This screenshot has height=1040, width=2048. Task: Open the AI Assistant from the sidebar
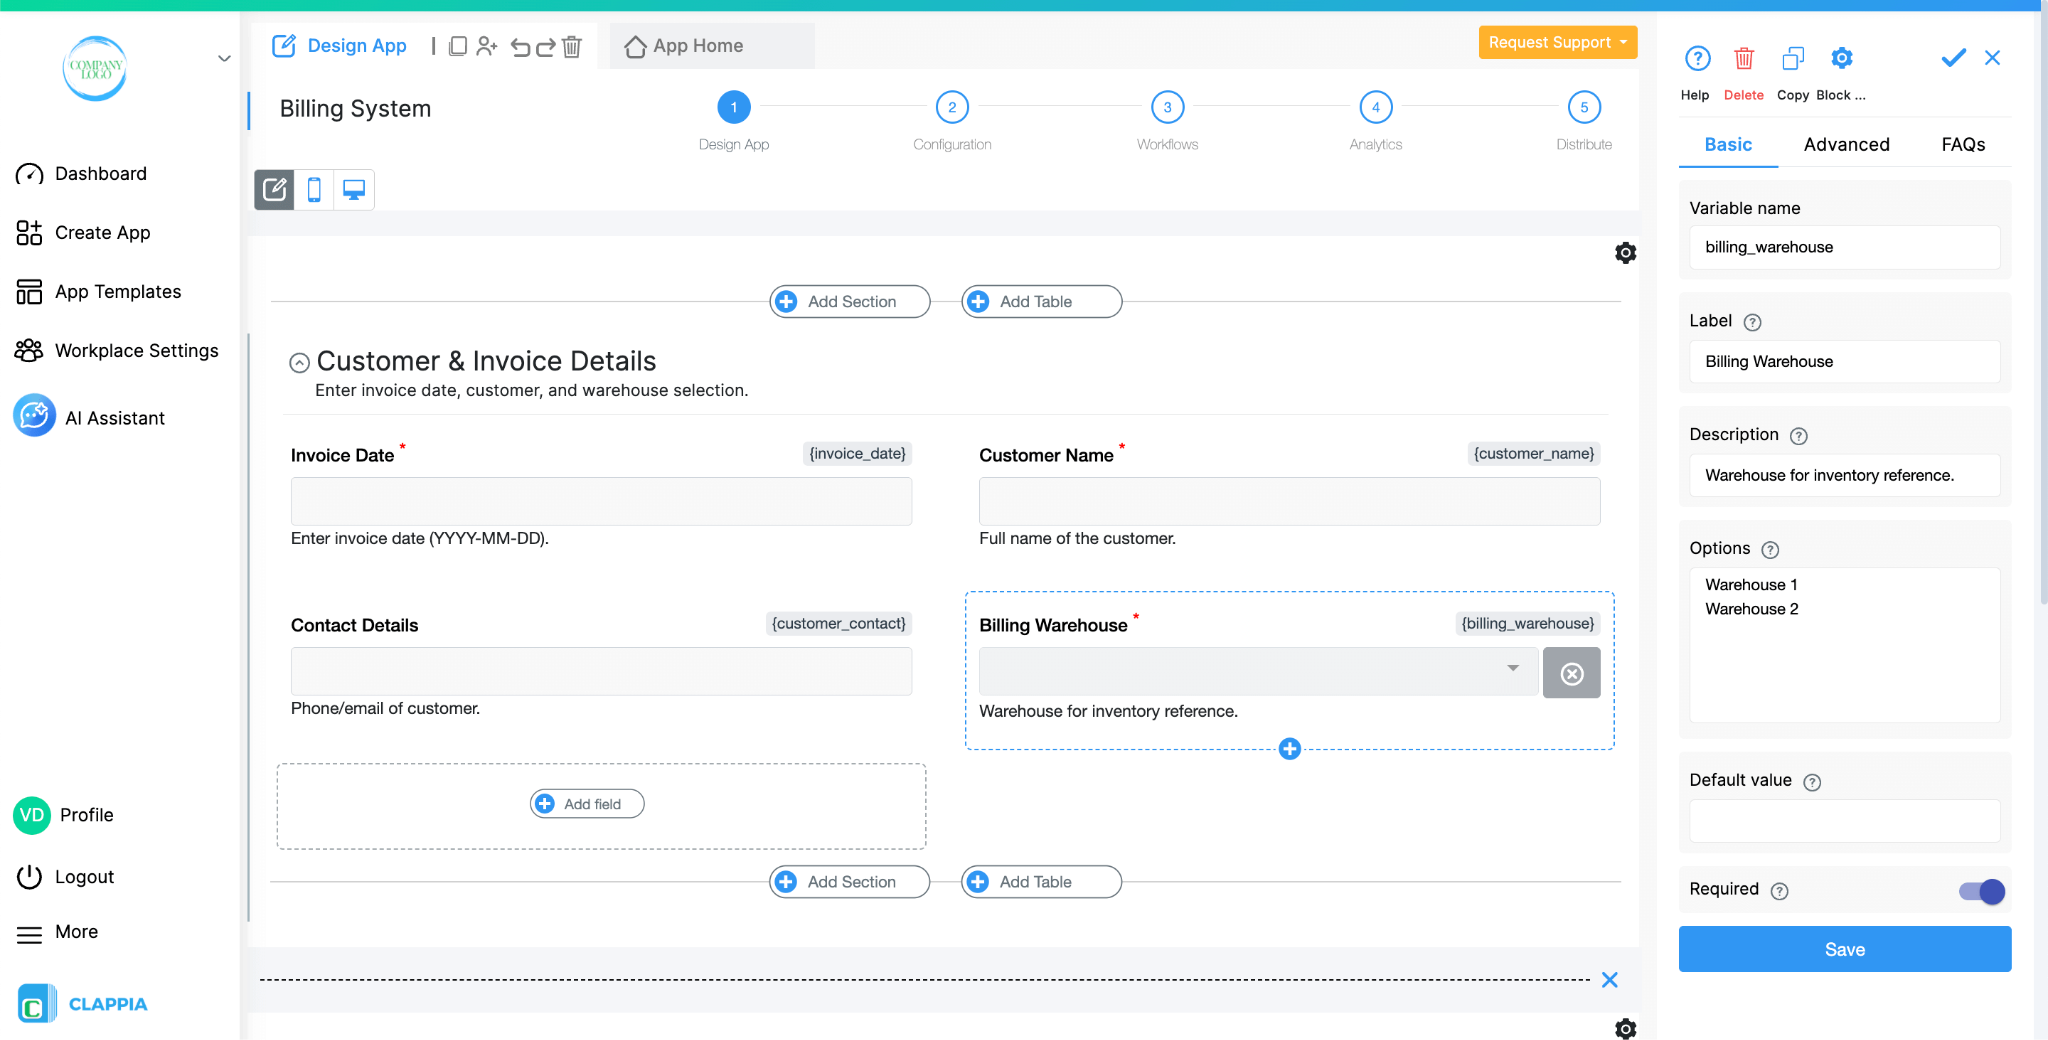tap(114, 417)
